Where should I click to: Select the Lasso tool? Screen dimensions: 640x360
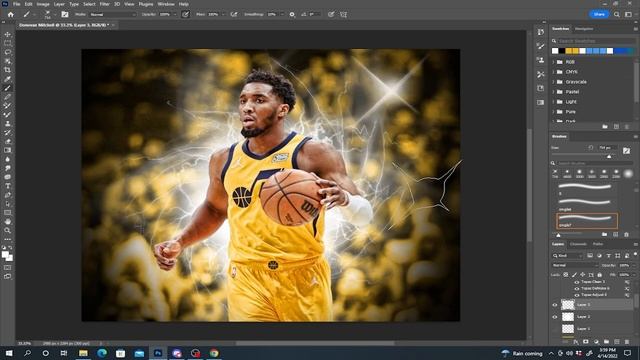(7, 52)
